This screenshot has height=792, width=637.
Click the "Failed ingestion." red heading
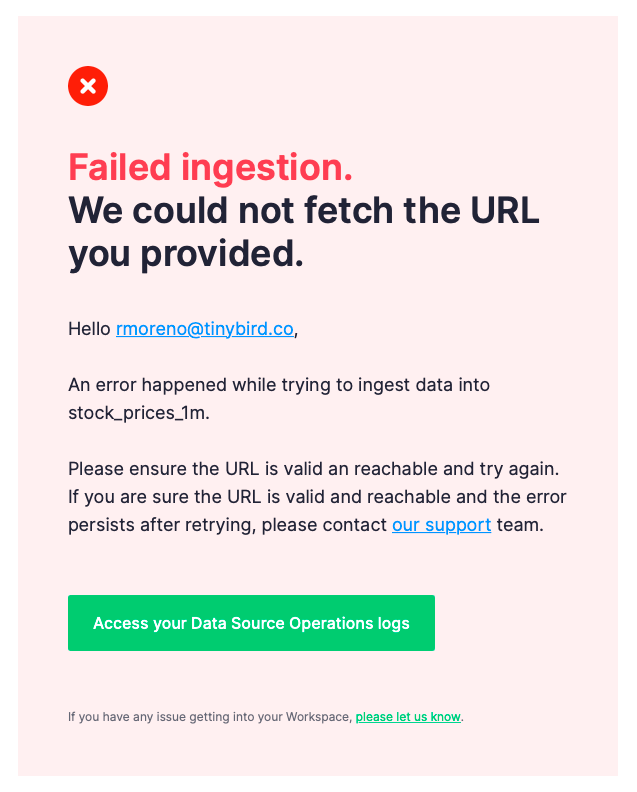pyautogui.click(x=210, y=167)
